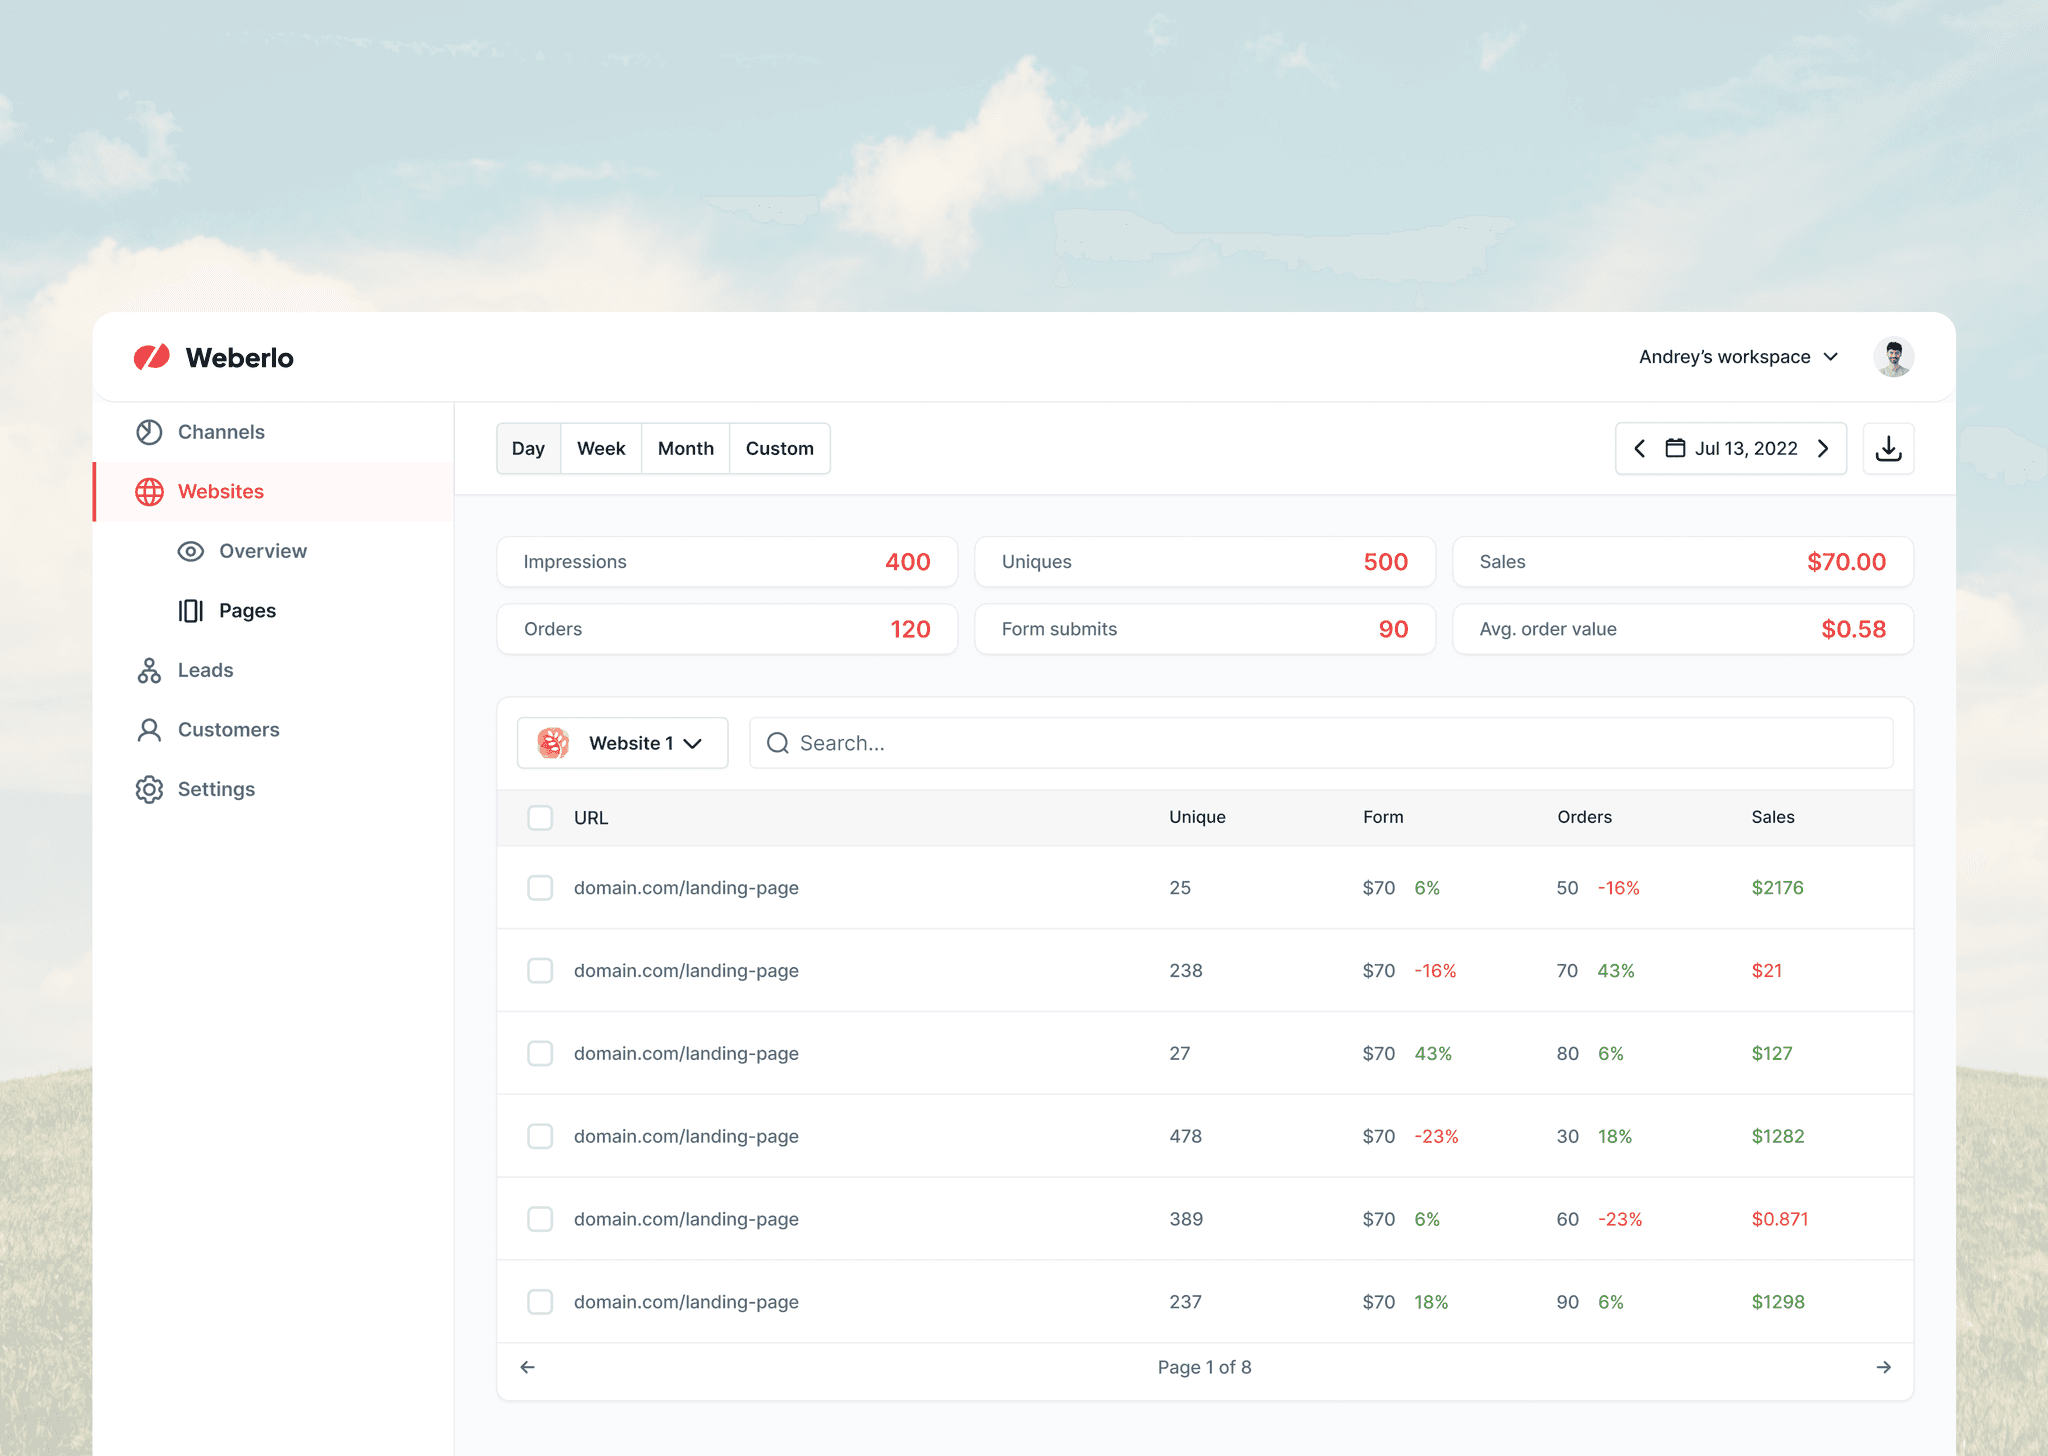Switch to the Week tab

[601, 449]
